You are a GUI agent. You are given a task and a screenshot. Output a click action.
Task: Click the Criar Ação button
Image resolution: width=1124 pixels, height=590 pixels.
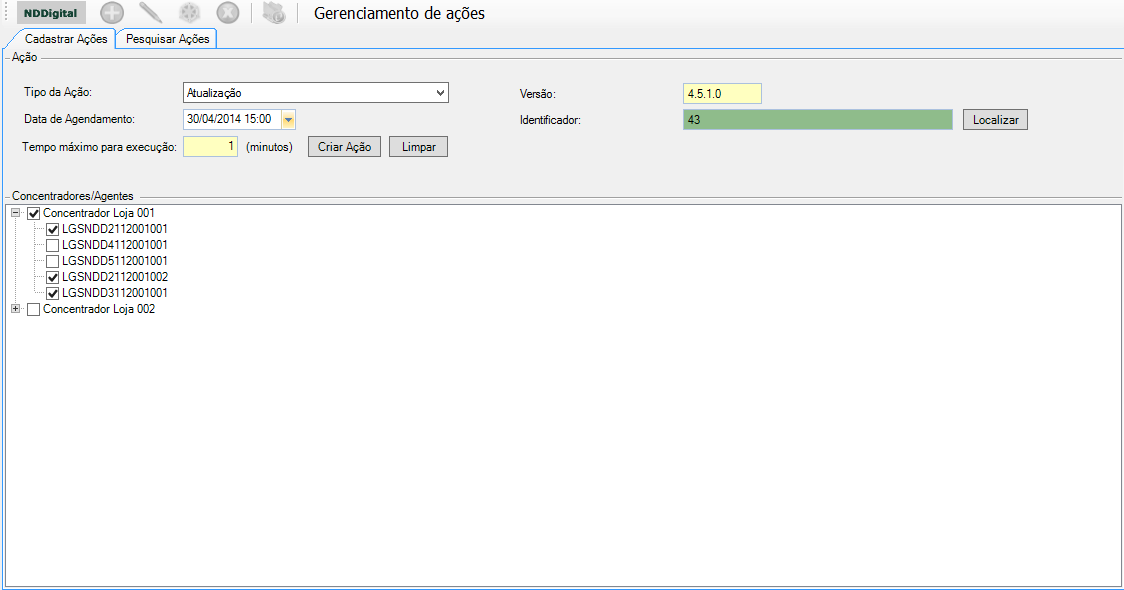(344, 146)
